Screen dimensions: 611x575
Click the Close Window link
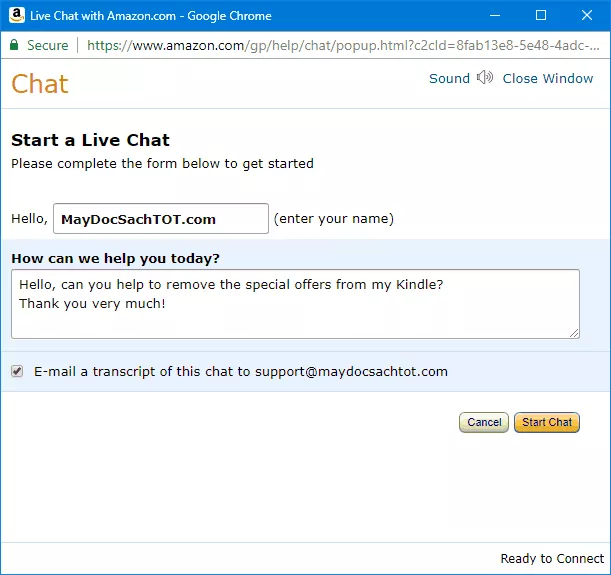(x=547, y=78)
